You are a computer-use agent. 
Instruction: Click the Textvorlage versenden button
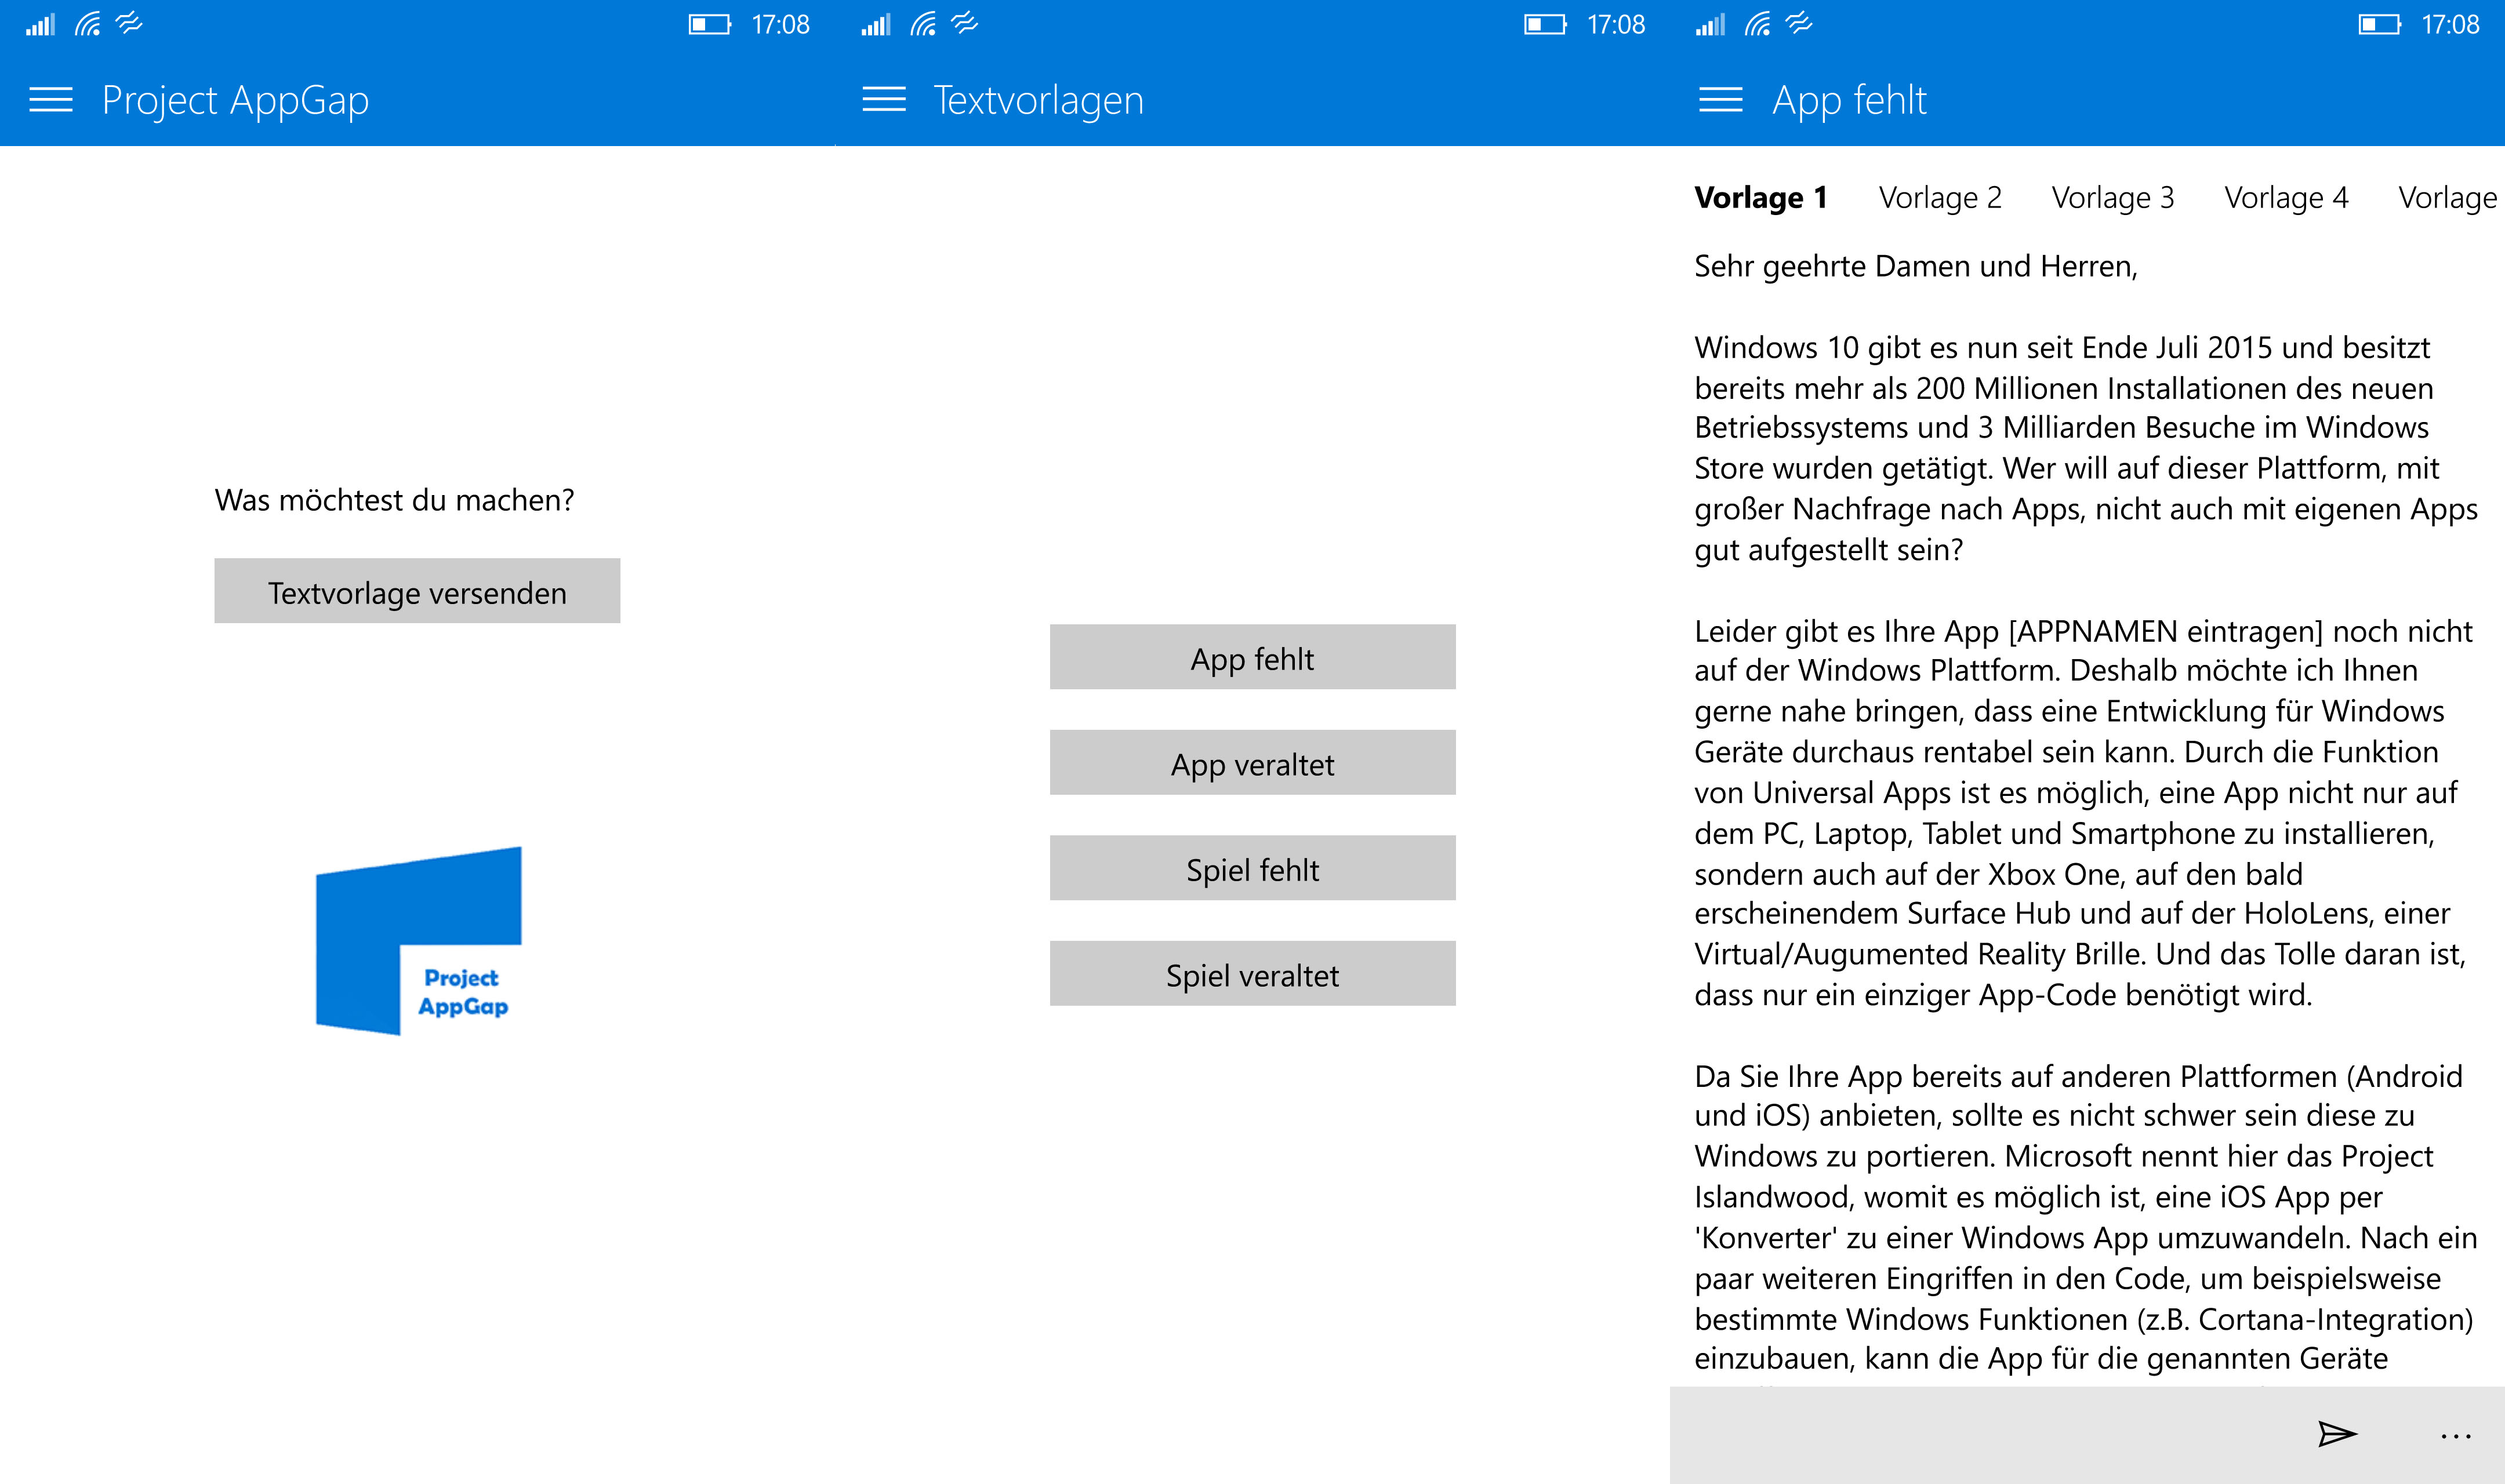417,591
